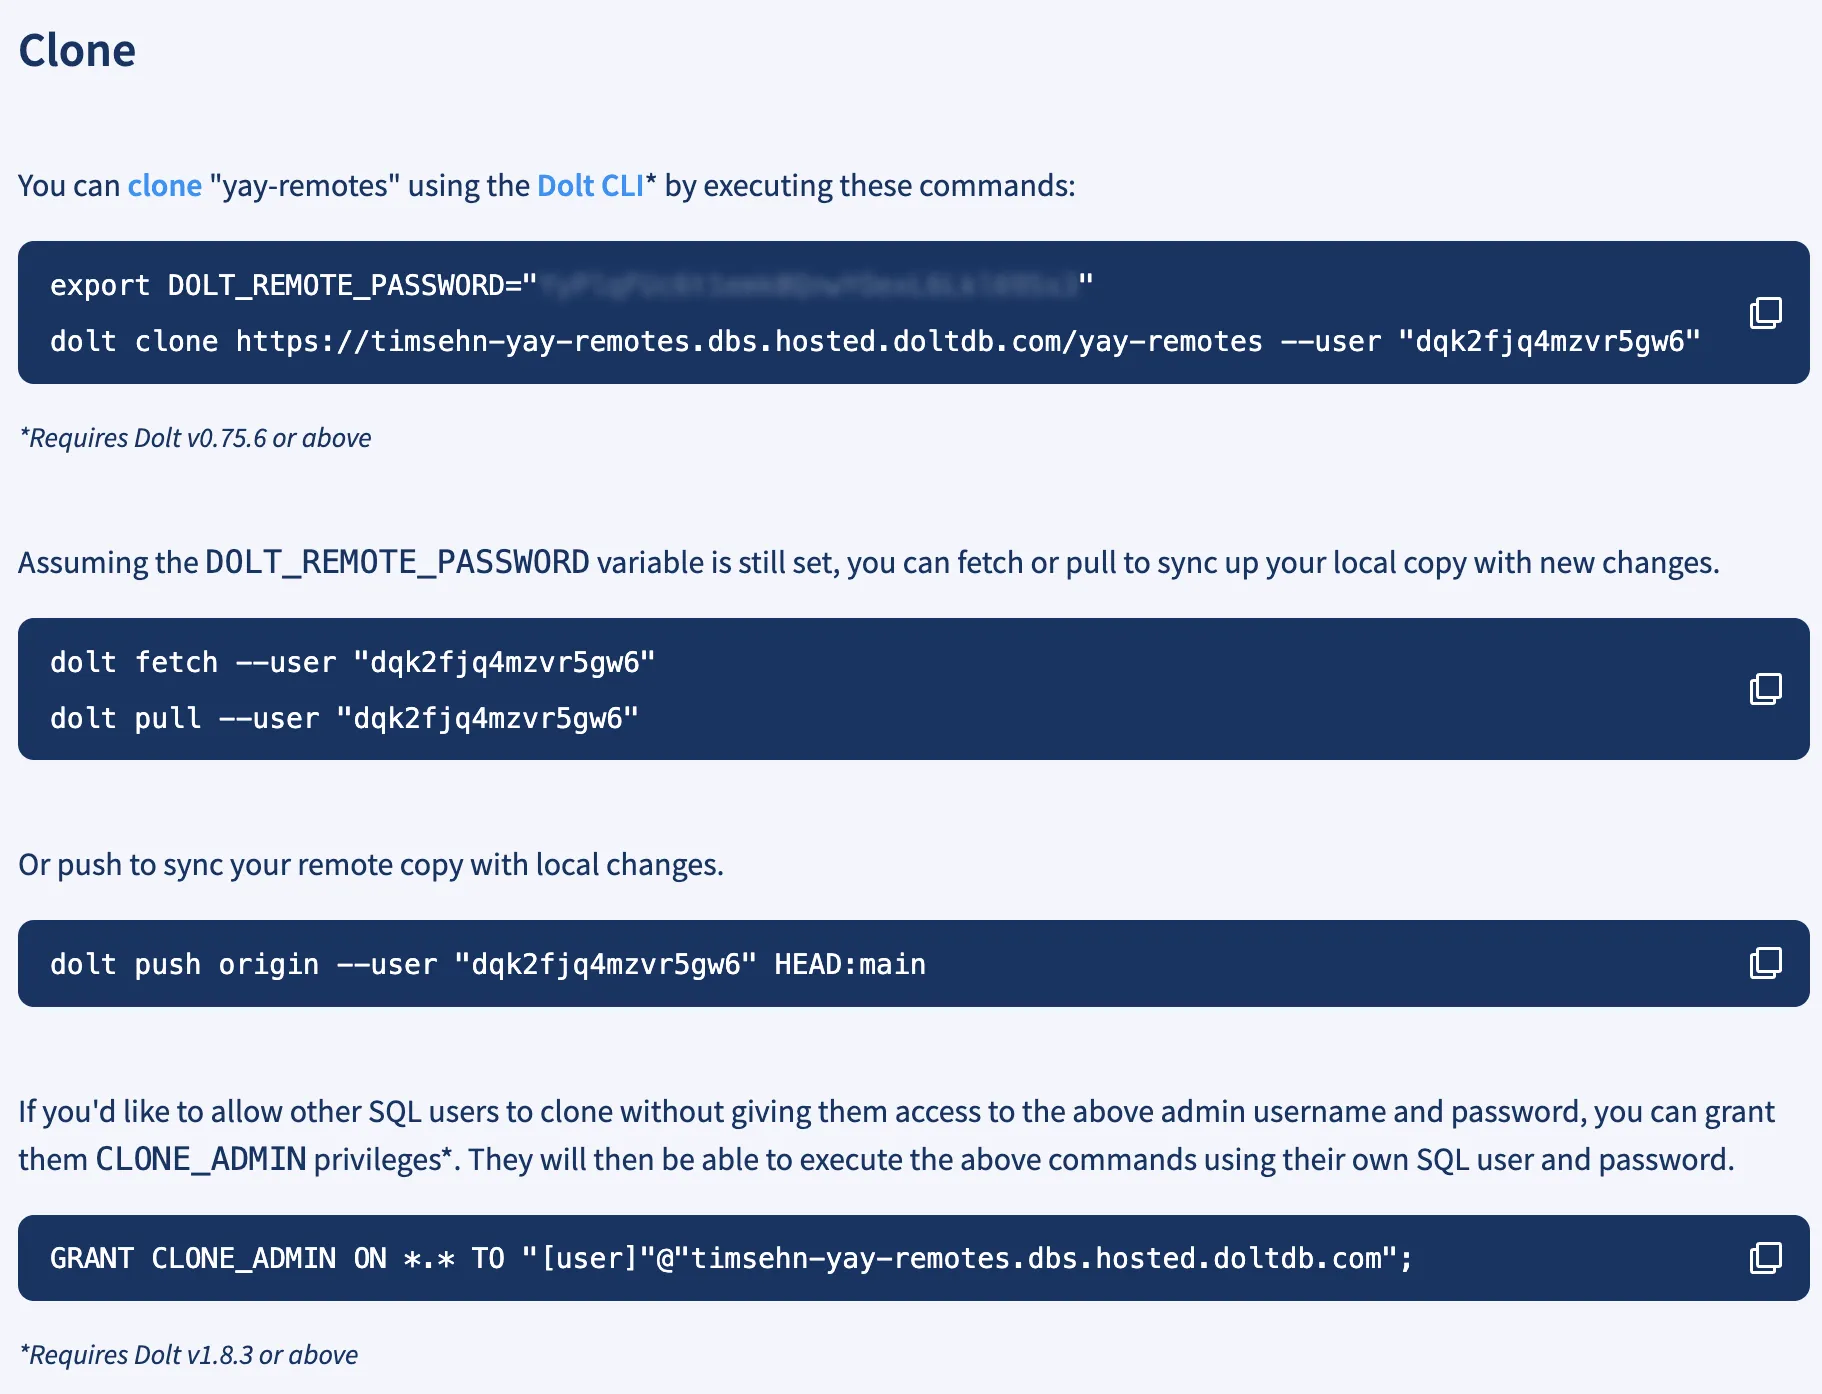Click the copy icon in the push code block
Viewport: 1822px width, 1394px height.
click(x=1765, y=963)
